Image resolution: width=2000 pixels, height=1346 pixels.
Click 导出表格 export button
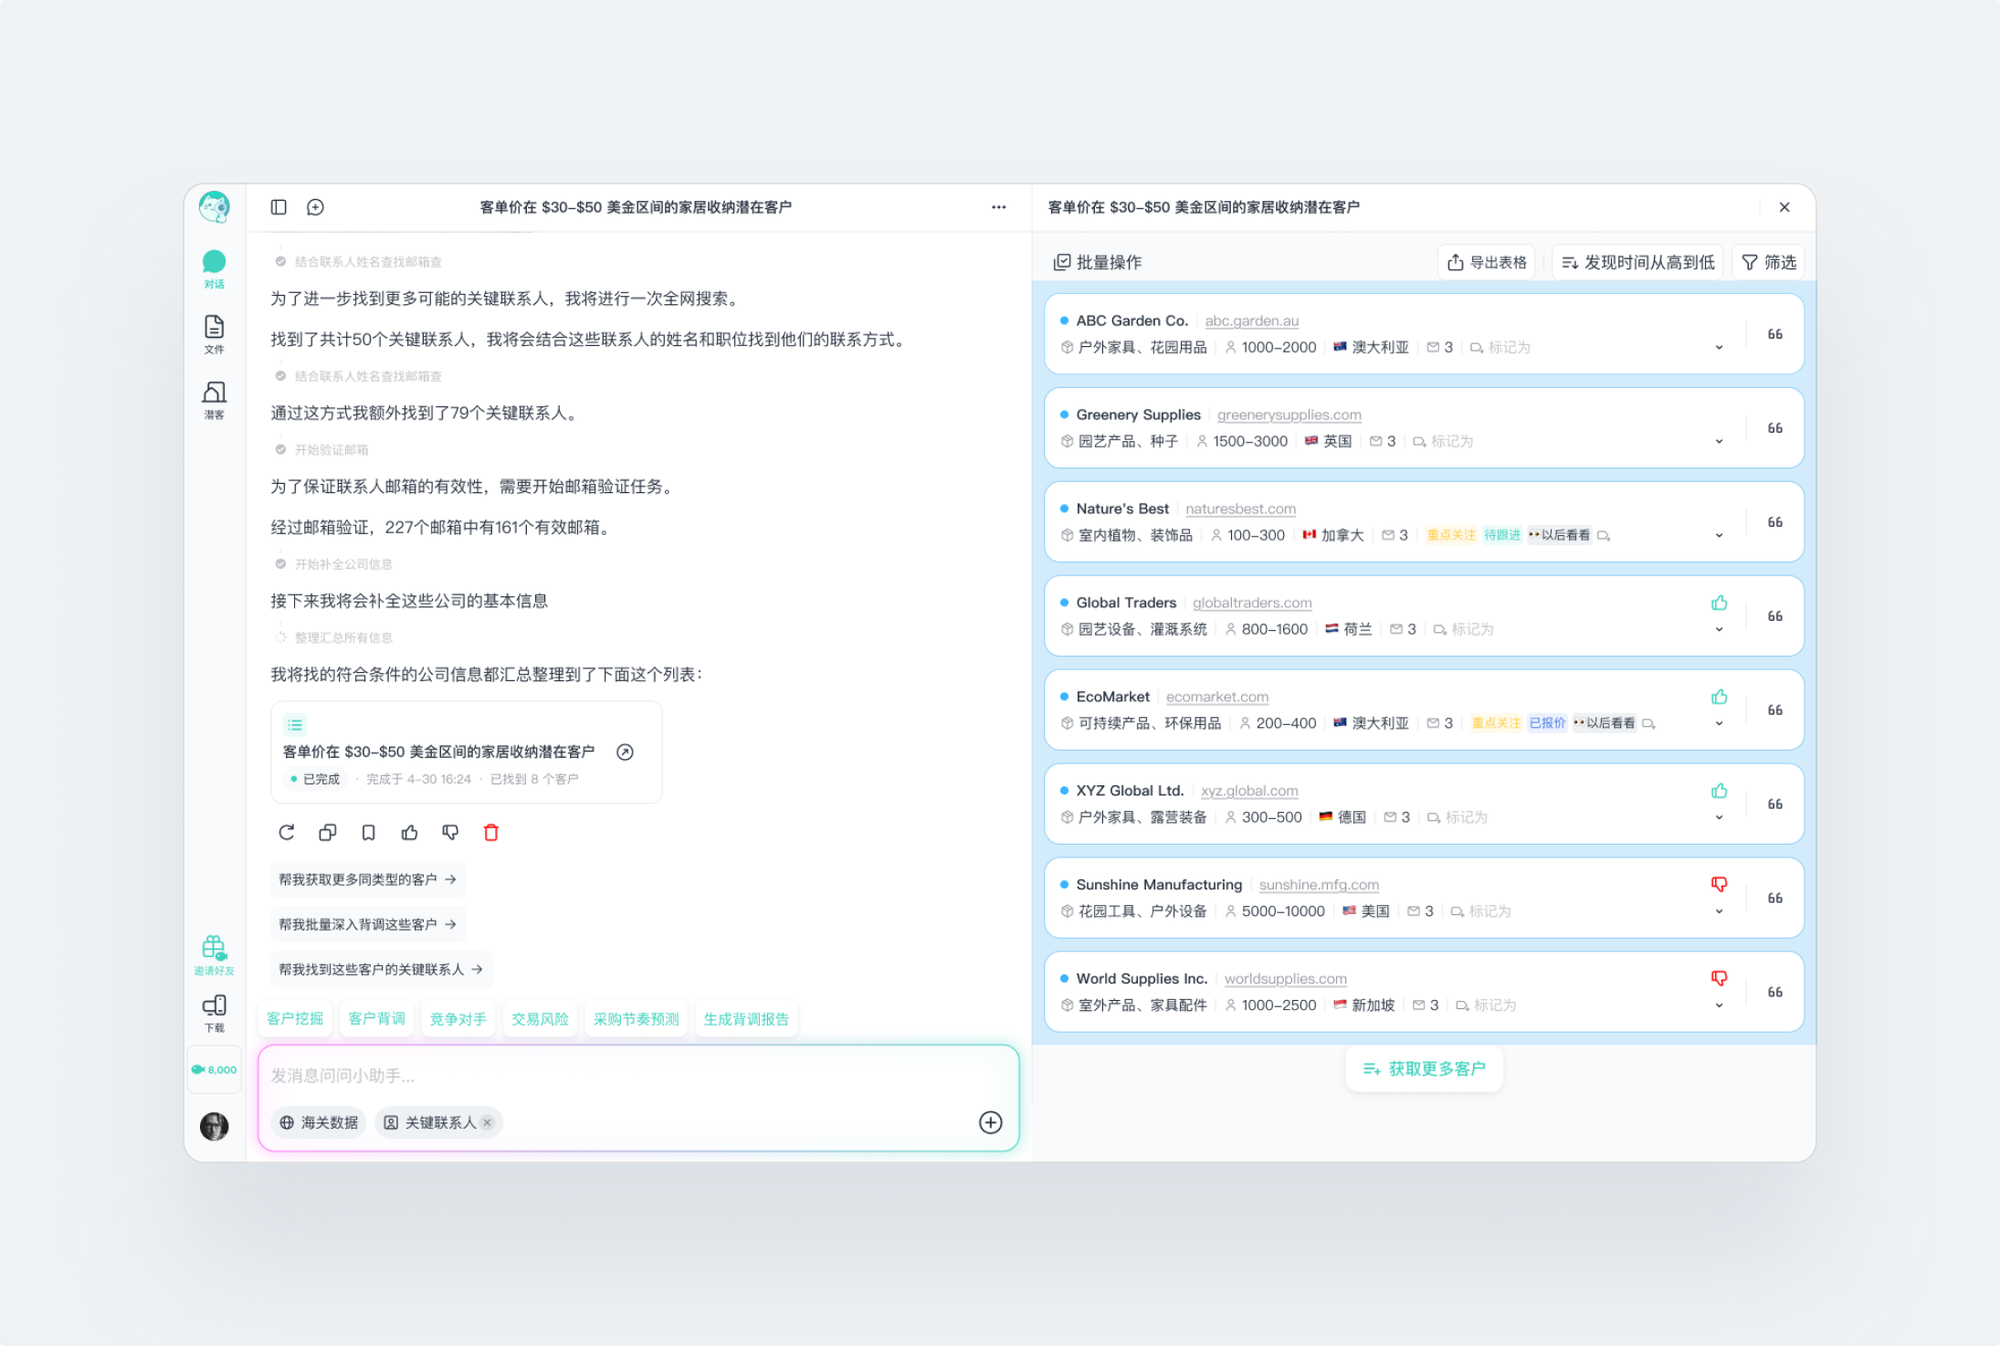(1487, 262)
